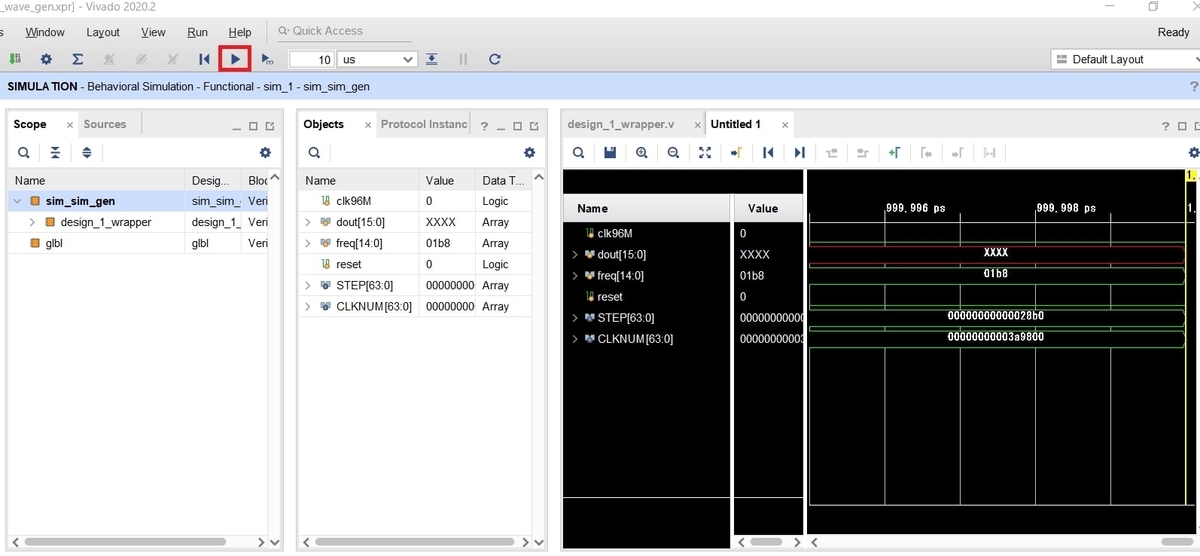Switch to the design_1_wrapper.v tab
Image resolution: width=1200 pixels, height=556 pixels.
(x=620, y=124)
